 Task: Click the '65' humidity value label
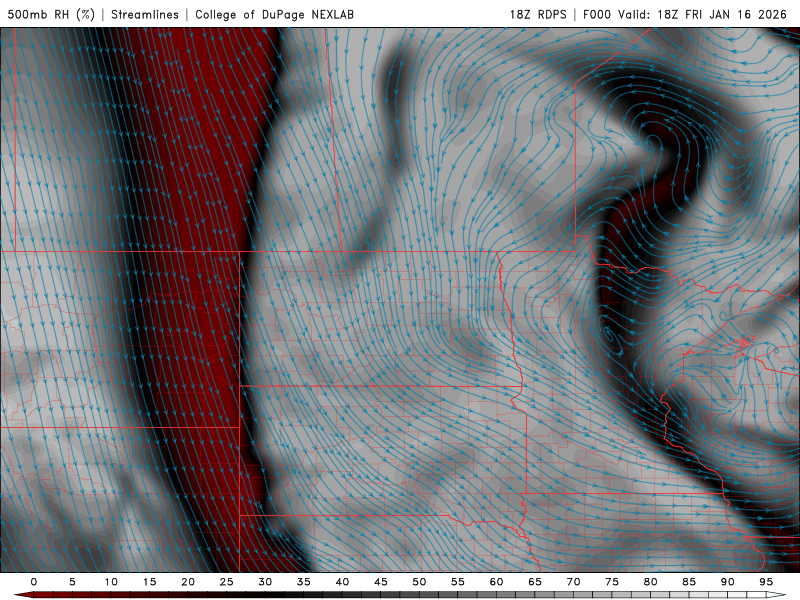click(x=534, y=582)
